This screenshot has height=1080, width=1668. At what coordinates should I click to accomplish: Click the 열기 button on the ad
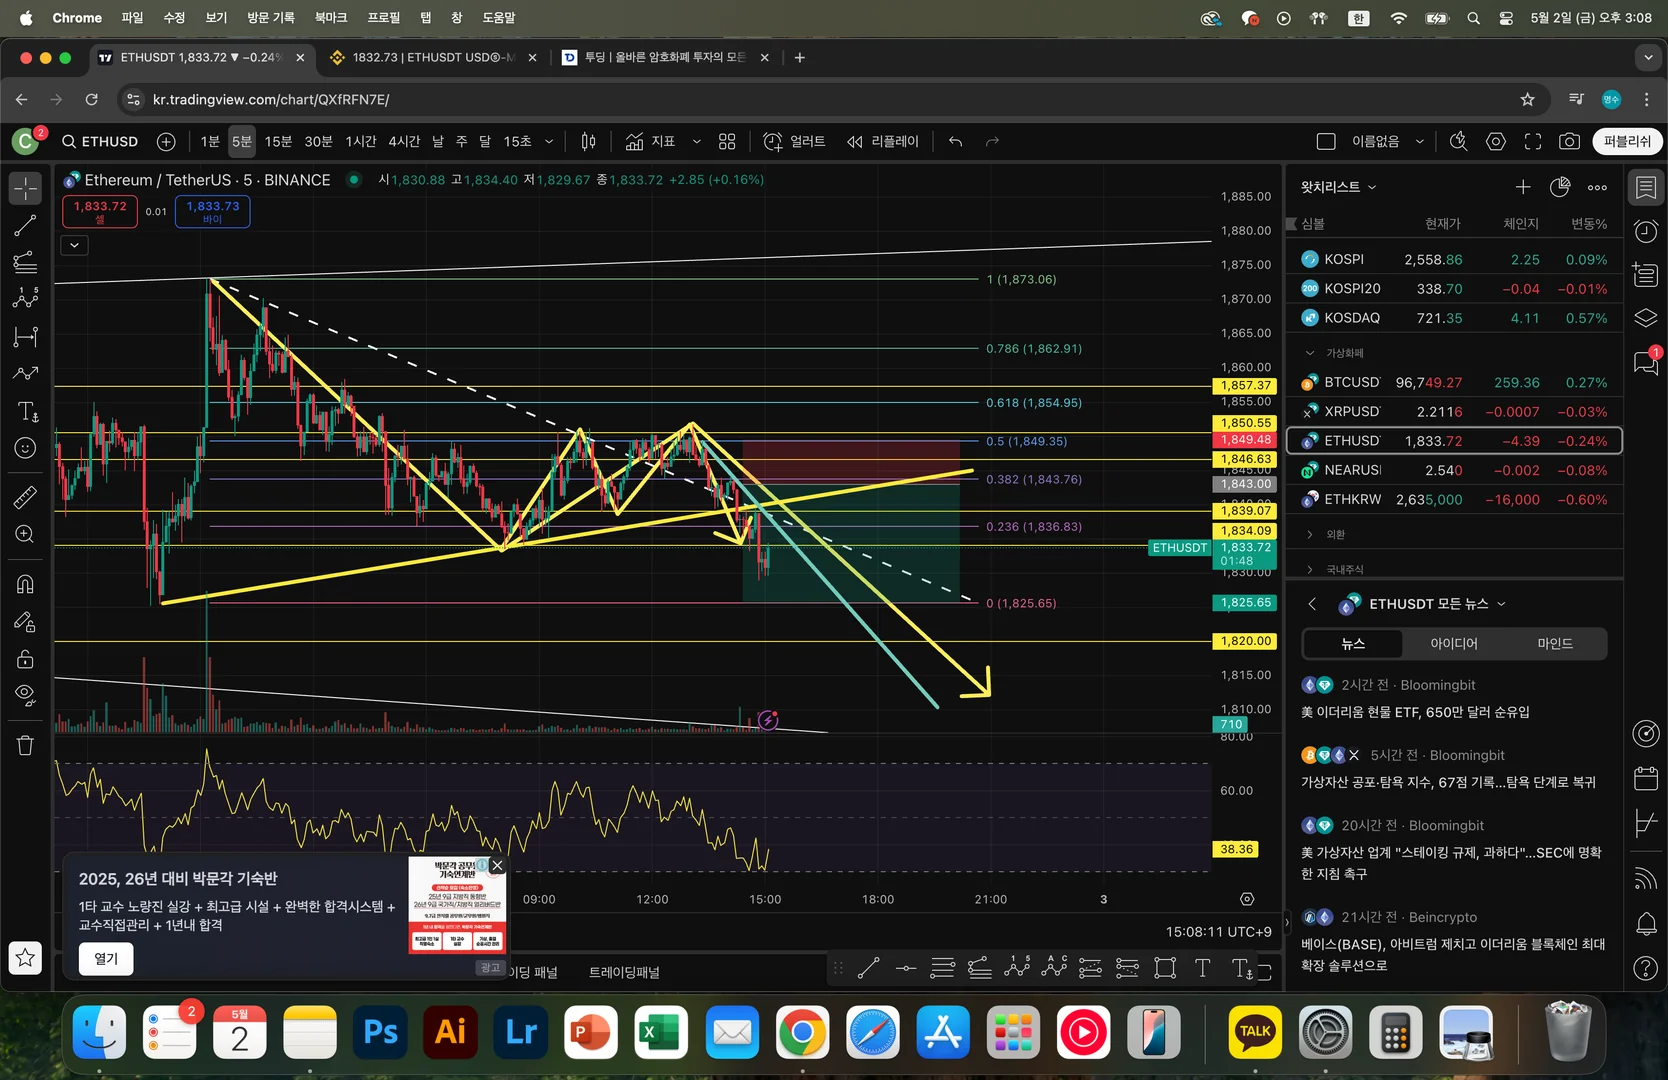(106, 959)
